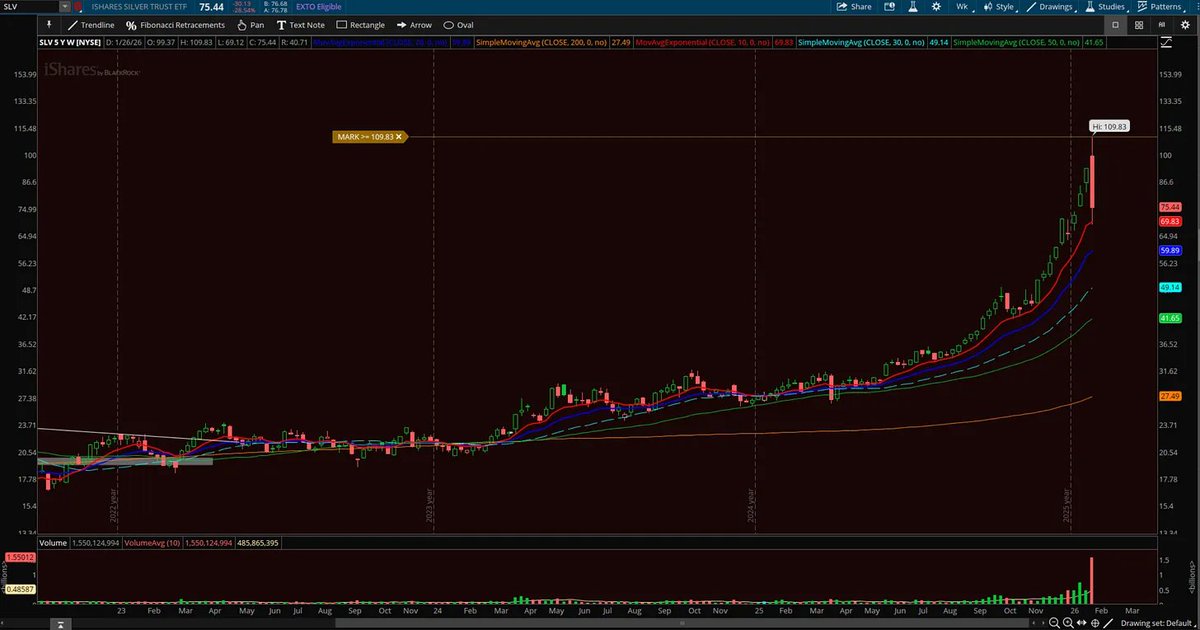1200x630 pixels.
Task: Click the AII layout mode button
Action: (x=1163, y=25)
